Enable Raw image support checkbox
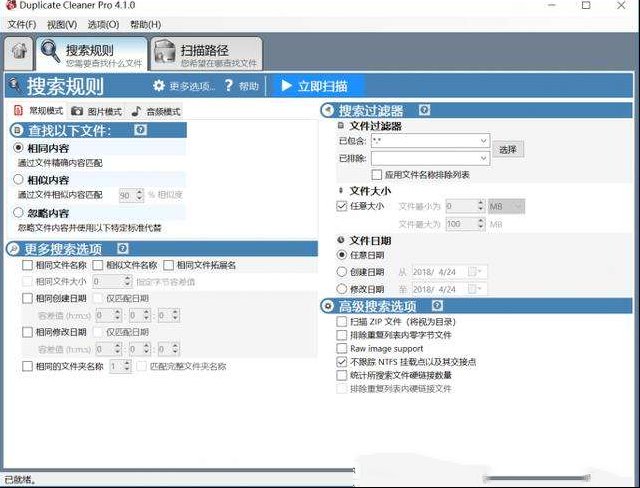 pos(342,348)
